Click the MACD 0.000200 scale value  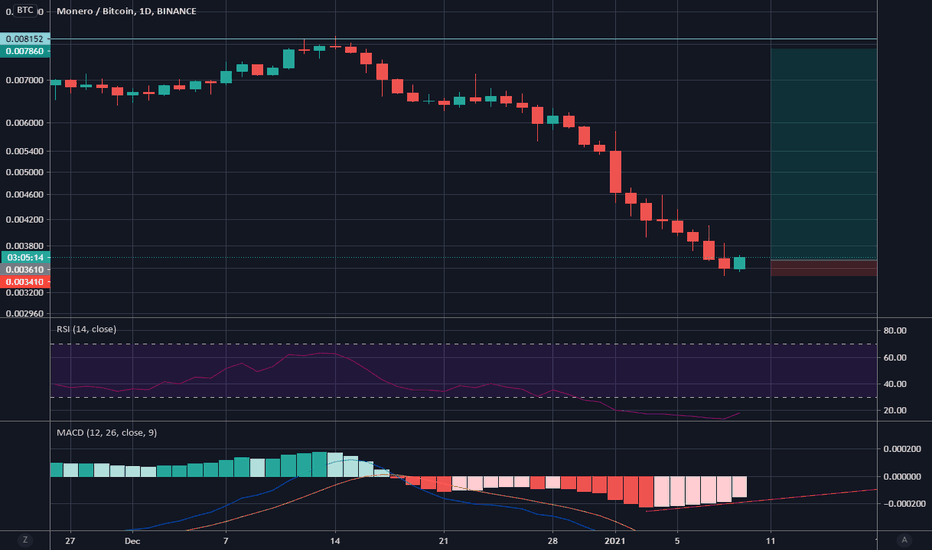point(902,449)
